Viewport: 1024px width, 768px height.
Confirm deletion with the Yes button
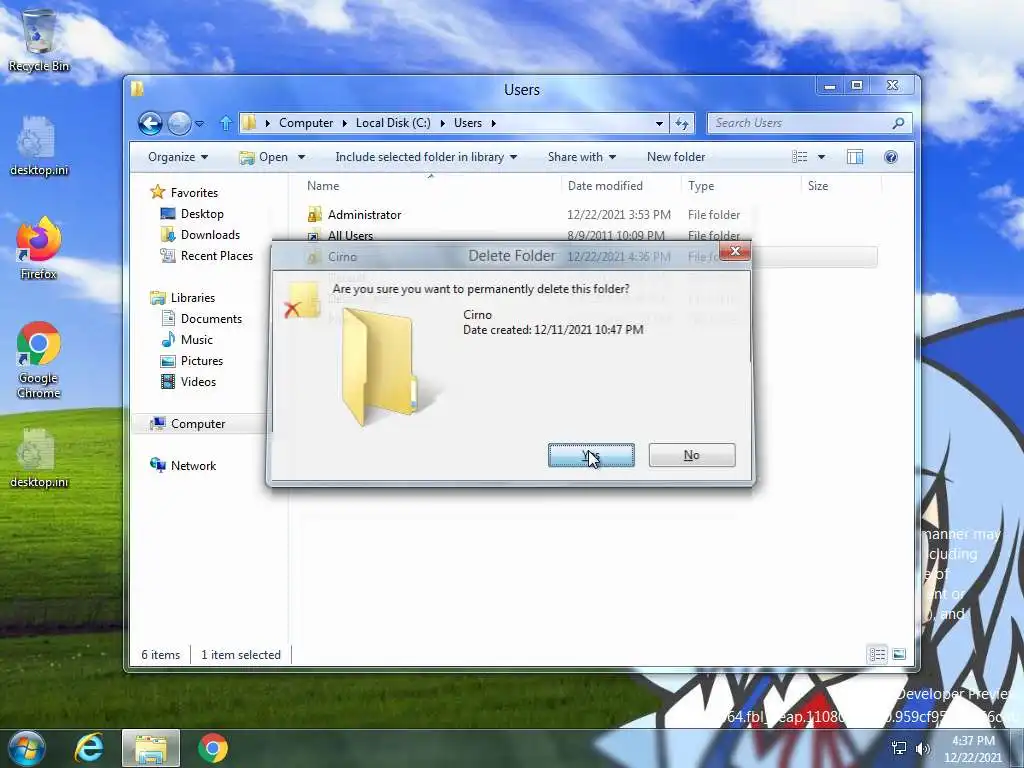point(591,455)
